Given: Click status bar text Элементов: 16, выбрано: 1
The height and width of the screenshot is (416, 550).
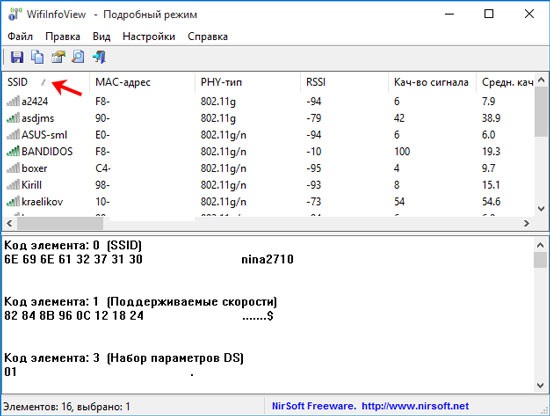Looking at the screenshot, I should (x=67, y=407).
